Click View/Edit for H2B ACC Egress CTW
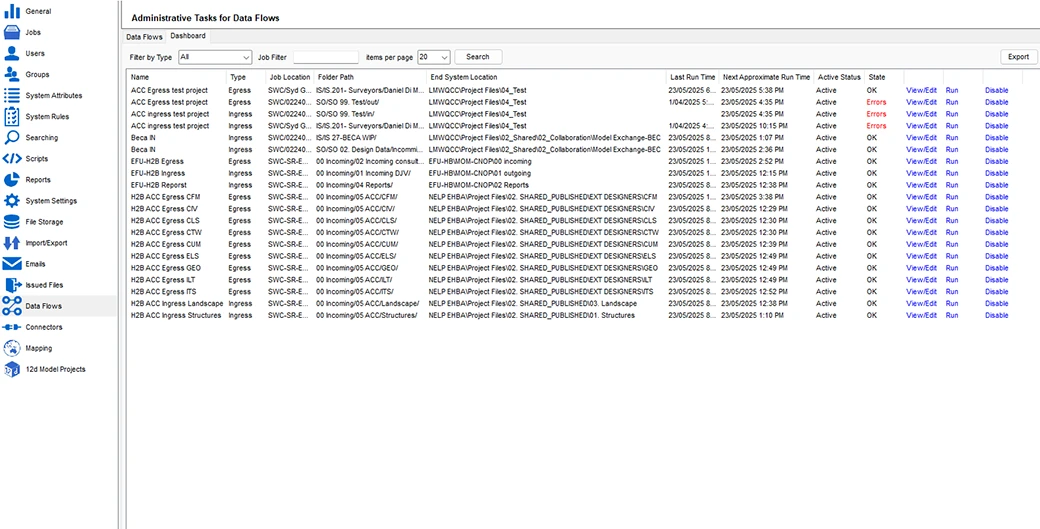Viewport: 1040px width, 529px height. (x=921, y=233)
